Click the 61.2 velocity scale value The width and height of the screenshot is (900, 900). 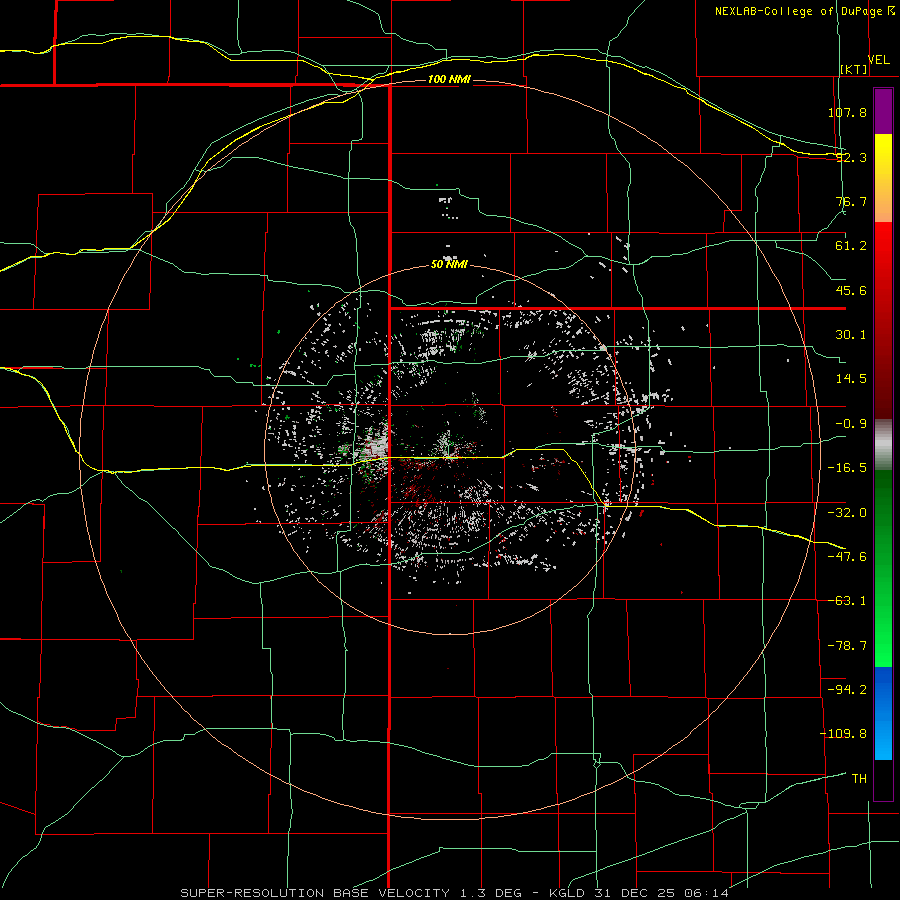pyautogui.click(x=851, y=246)
